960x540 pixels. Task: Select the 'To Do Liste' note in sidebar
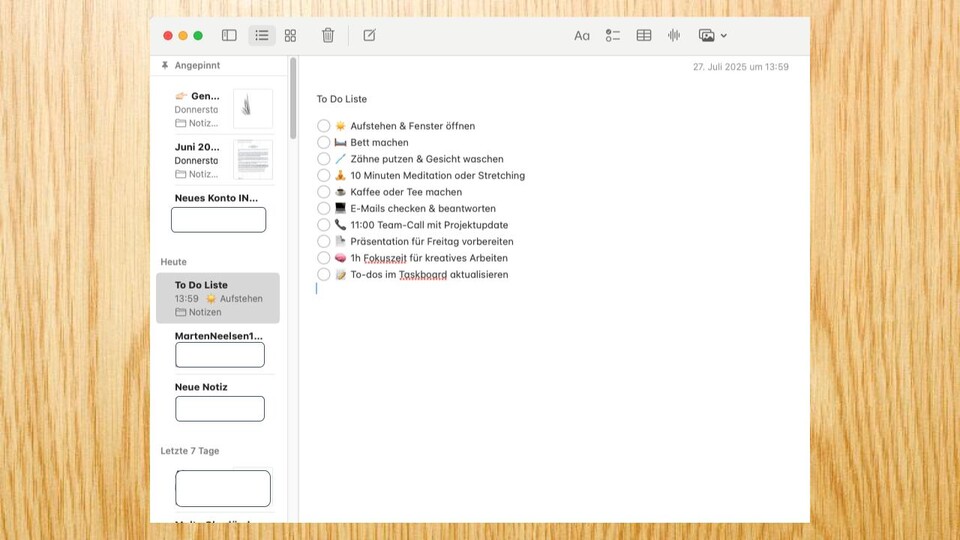pos(218,298)
